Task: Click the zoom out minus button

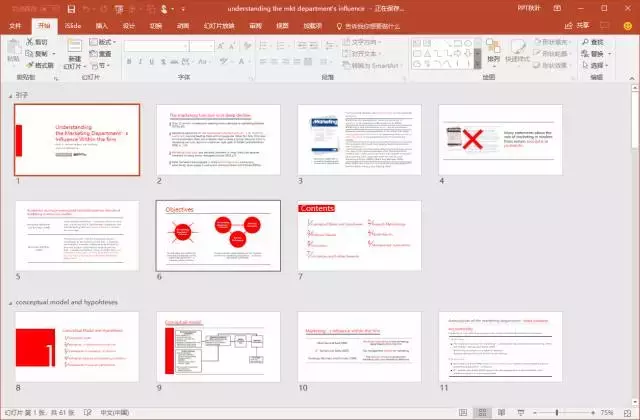Action: (534, 413)
